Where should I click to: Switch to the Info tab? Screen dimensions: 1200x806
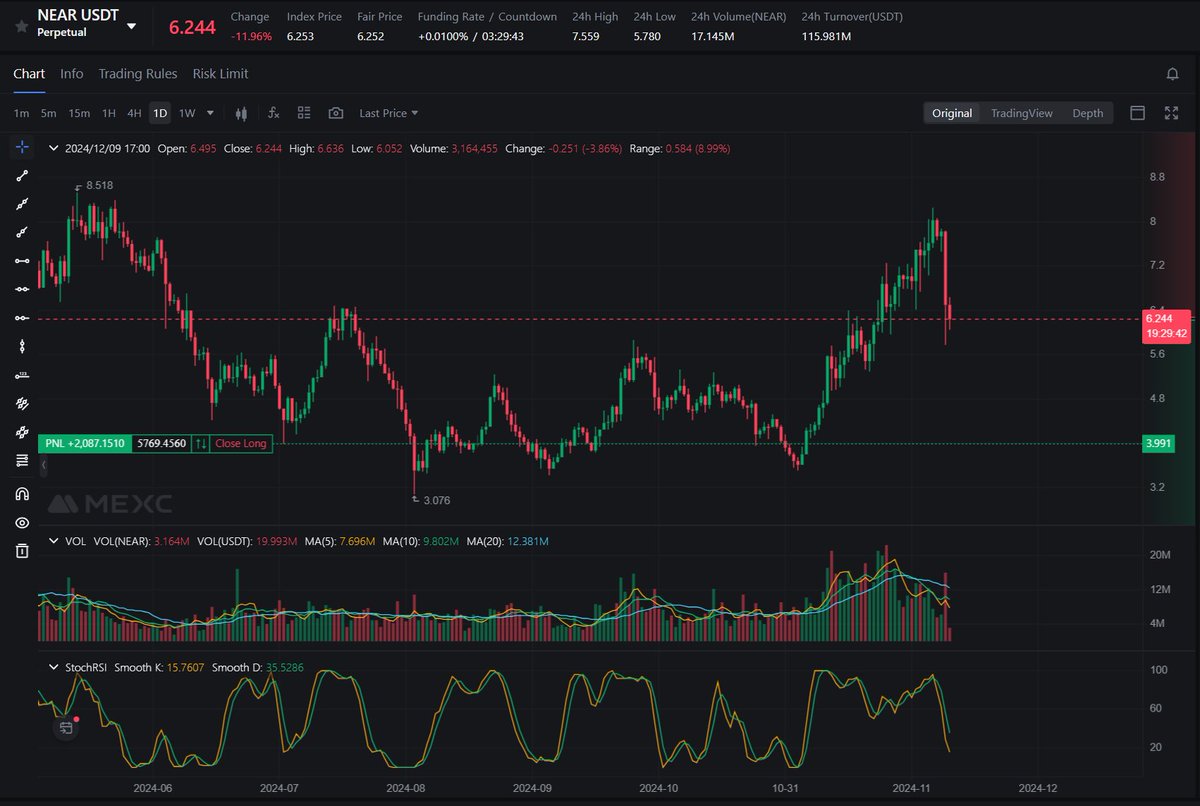click(72, 74)
